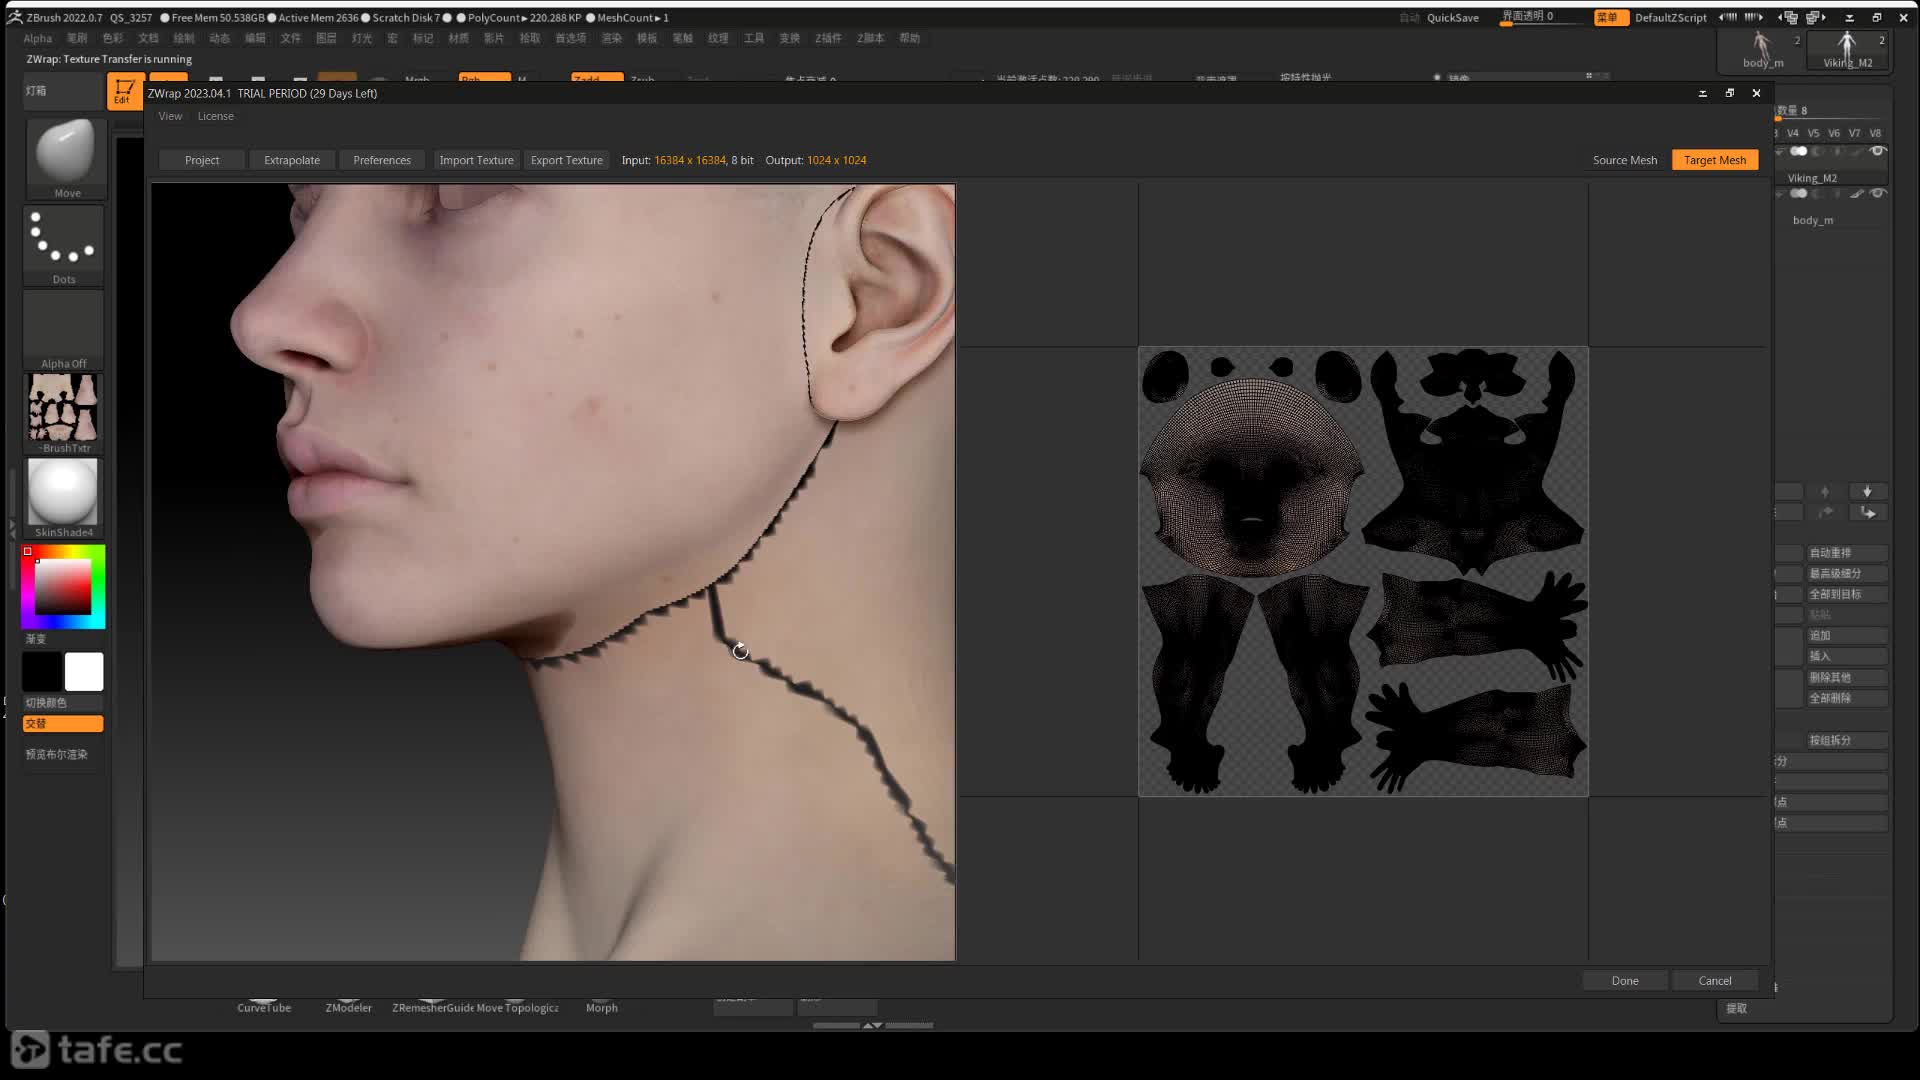Click 自动重排 auto reorder button
Screen dimensions: 1920x1080
(x=1846, y=553)
